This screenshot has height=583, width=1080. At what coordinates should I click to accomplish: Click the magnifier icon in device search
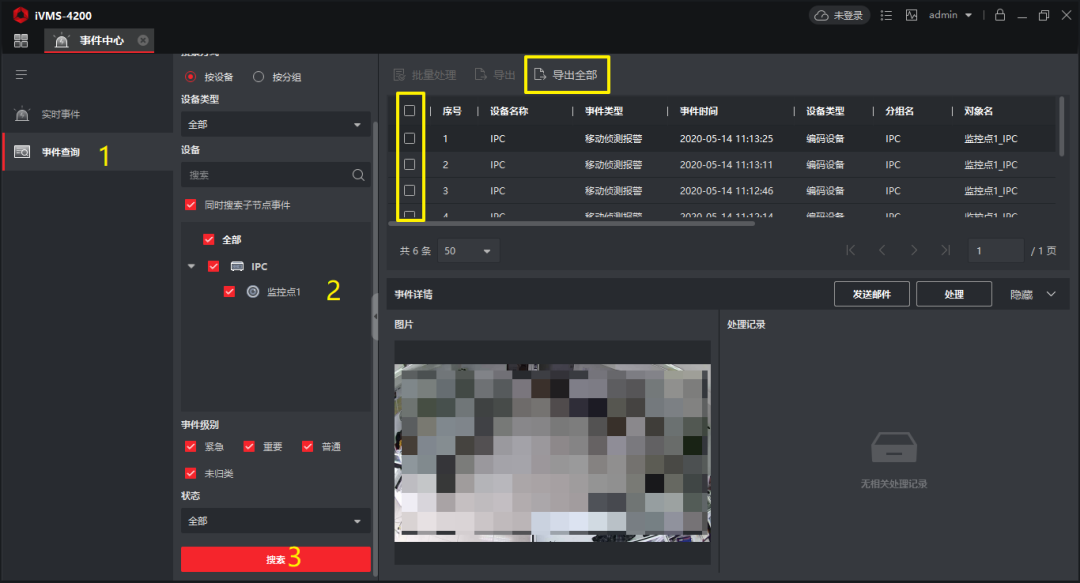coord(358,175)
